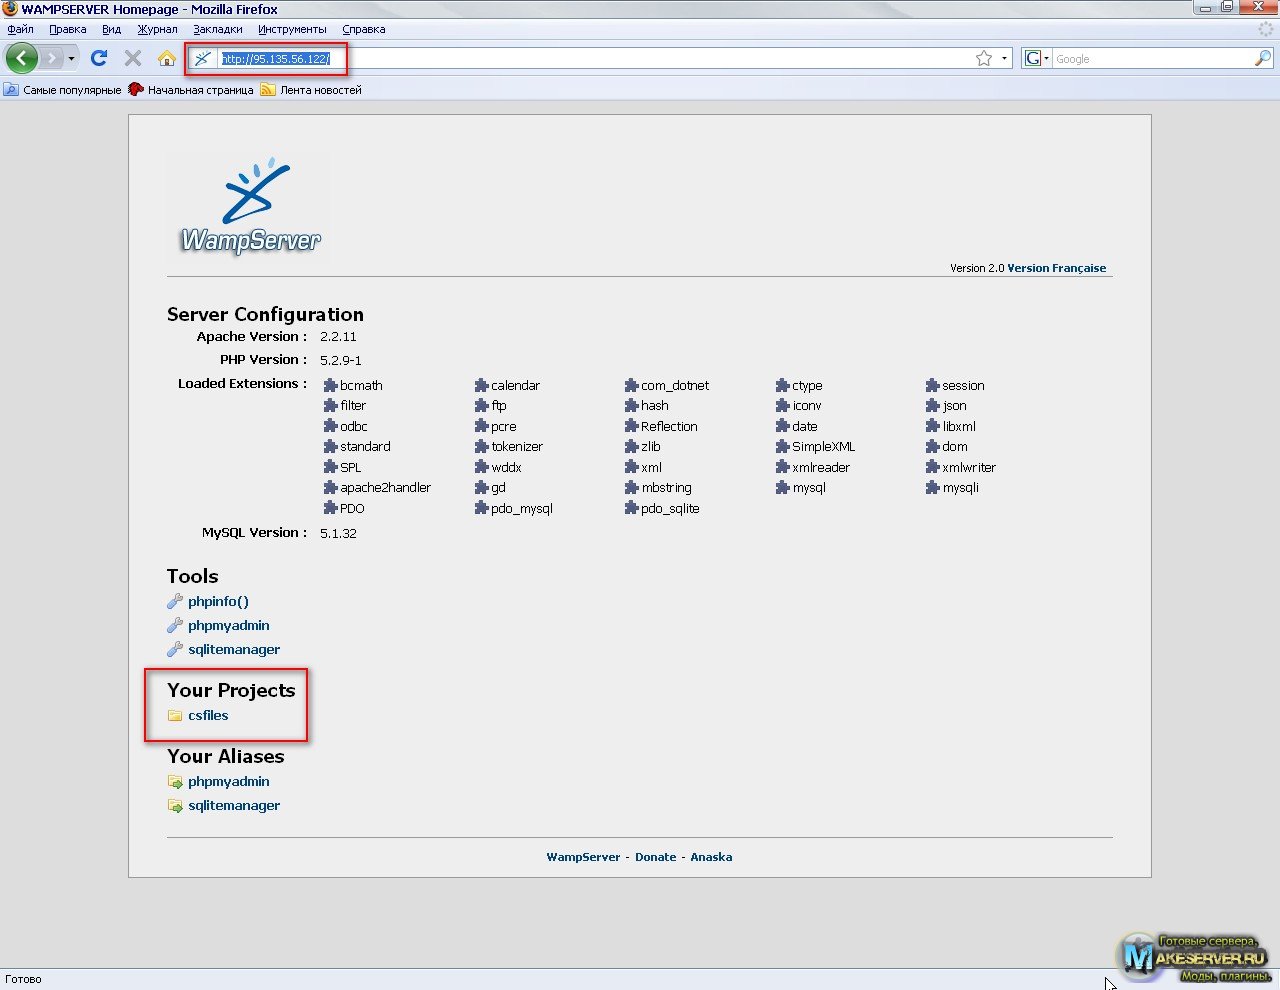The height and width of the screenshot is (990, 1280).
Task: Follow the Donate footer link
Action: 656,857
